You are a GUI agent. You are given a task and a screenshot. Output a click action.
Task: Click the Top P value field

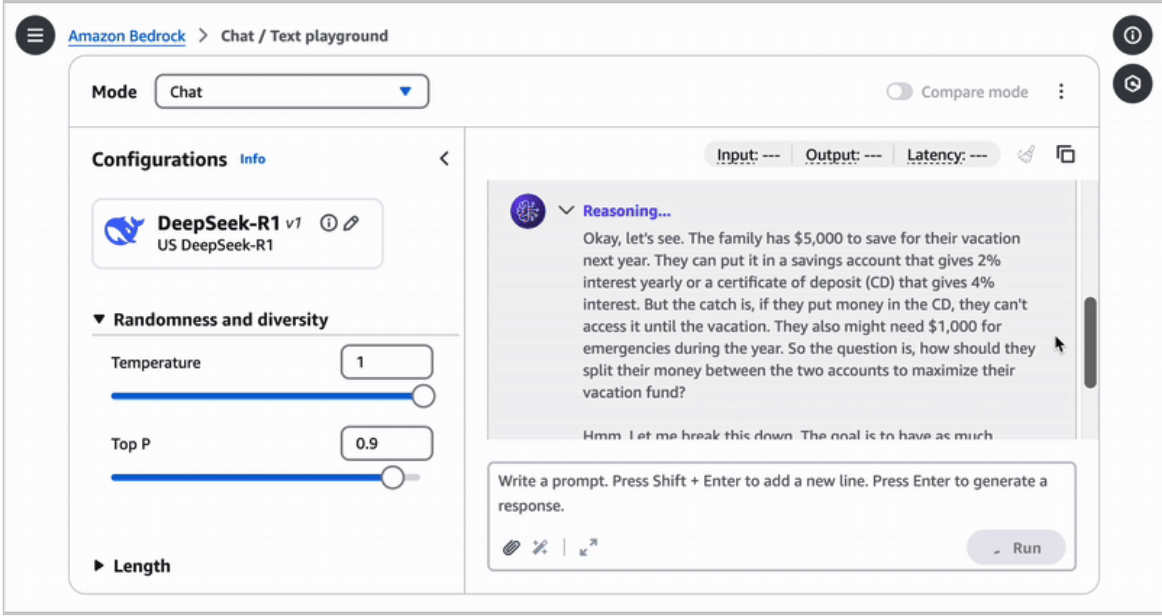tap(387, 444)
